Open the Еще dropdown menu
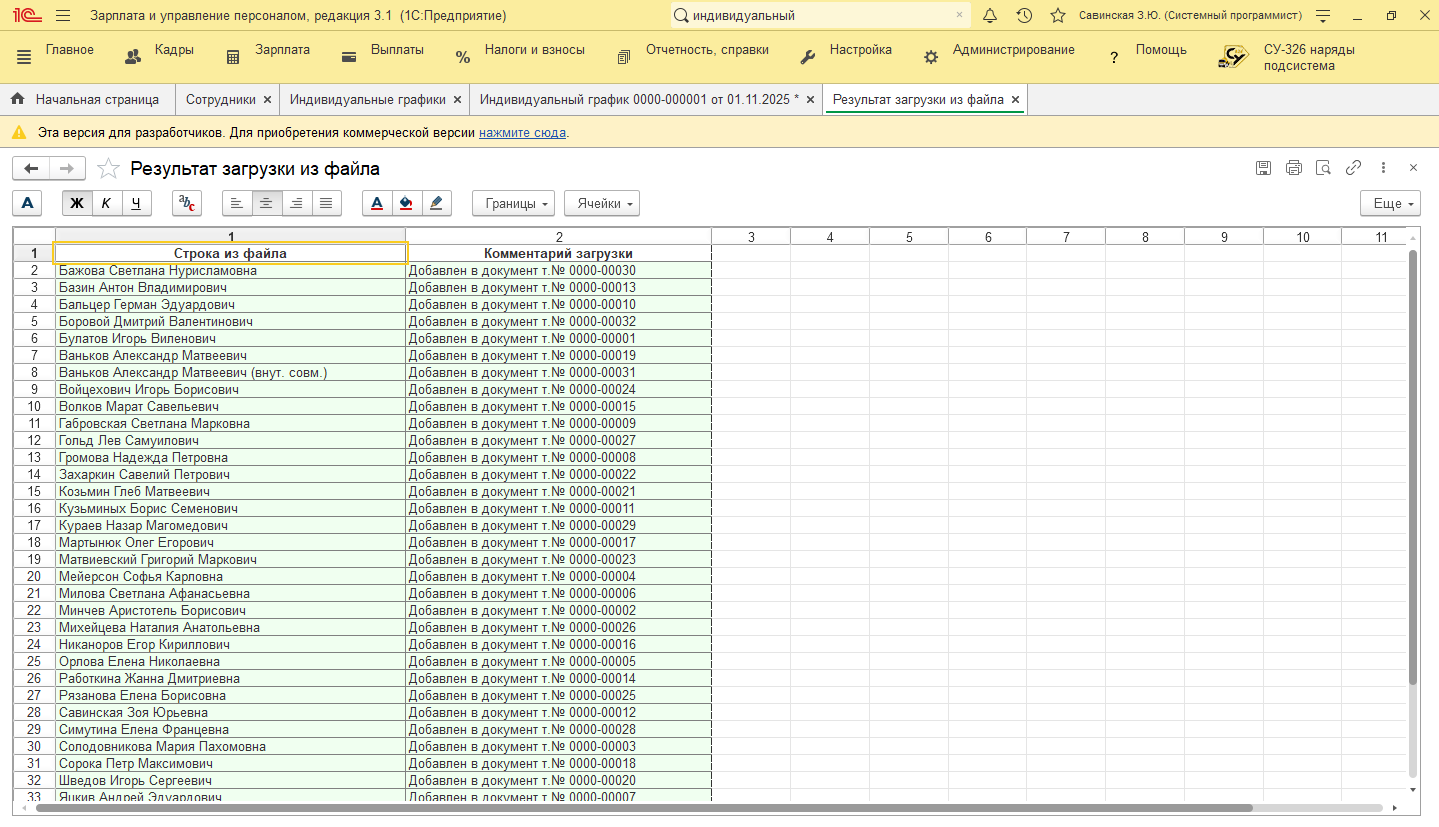This screenshot has height=827, width=1439. [x=1391, y=203]
